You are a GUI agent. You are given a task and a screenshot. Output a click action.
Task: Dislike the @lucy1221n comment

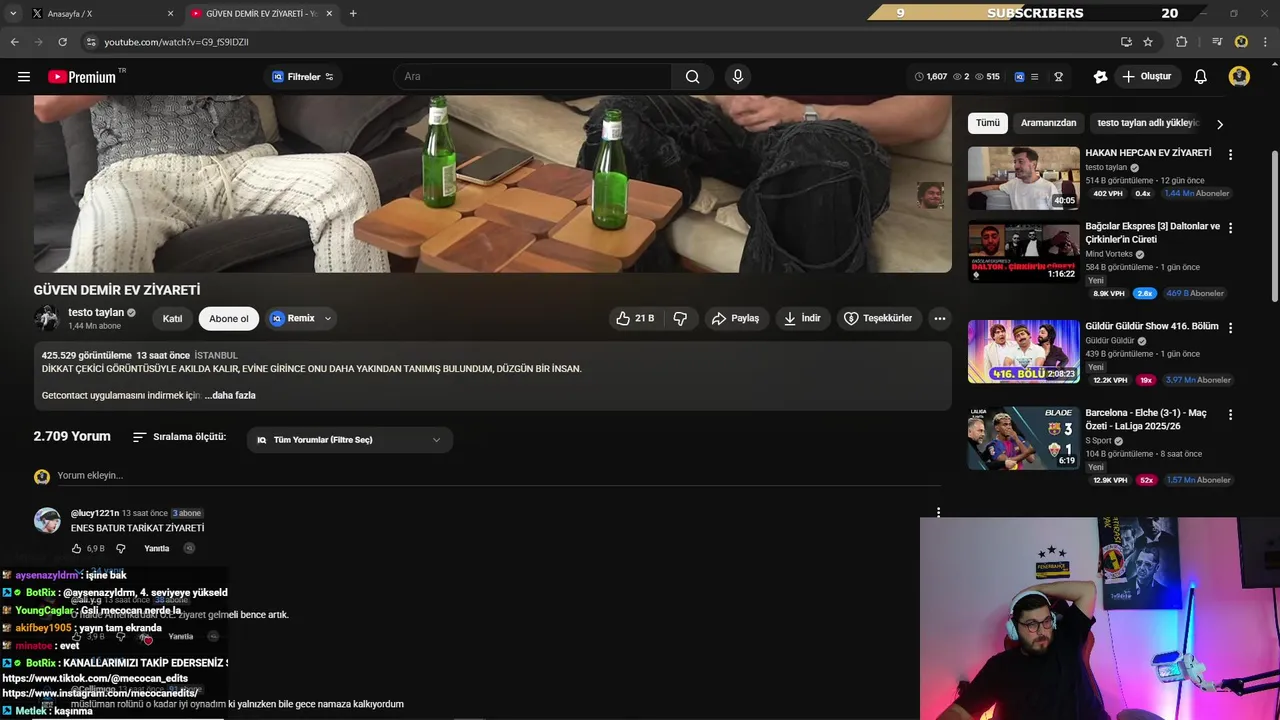121,548
